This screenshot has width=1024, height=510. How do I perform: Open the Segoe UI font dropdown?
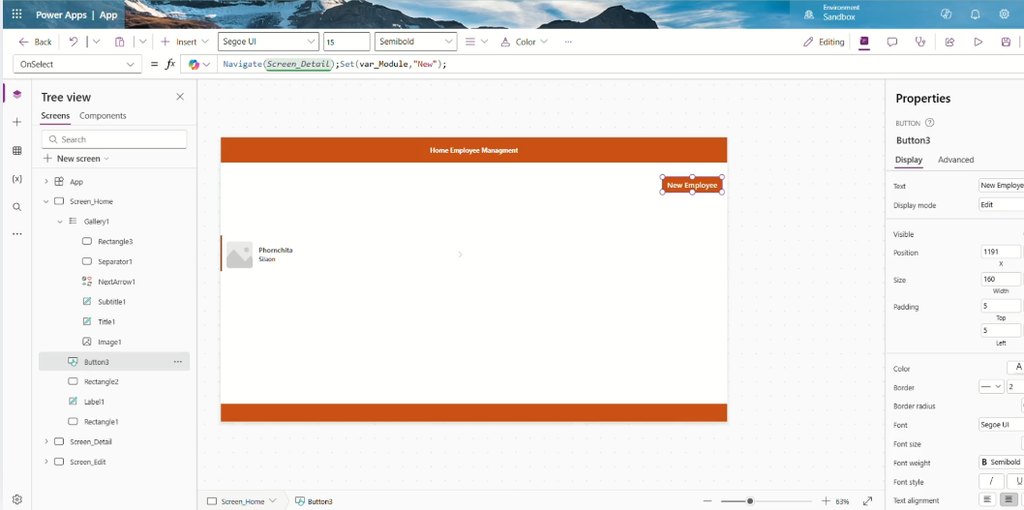tap(268, 42)
